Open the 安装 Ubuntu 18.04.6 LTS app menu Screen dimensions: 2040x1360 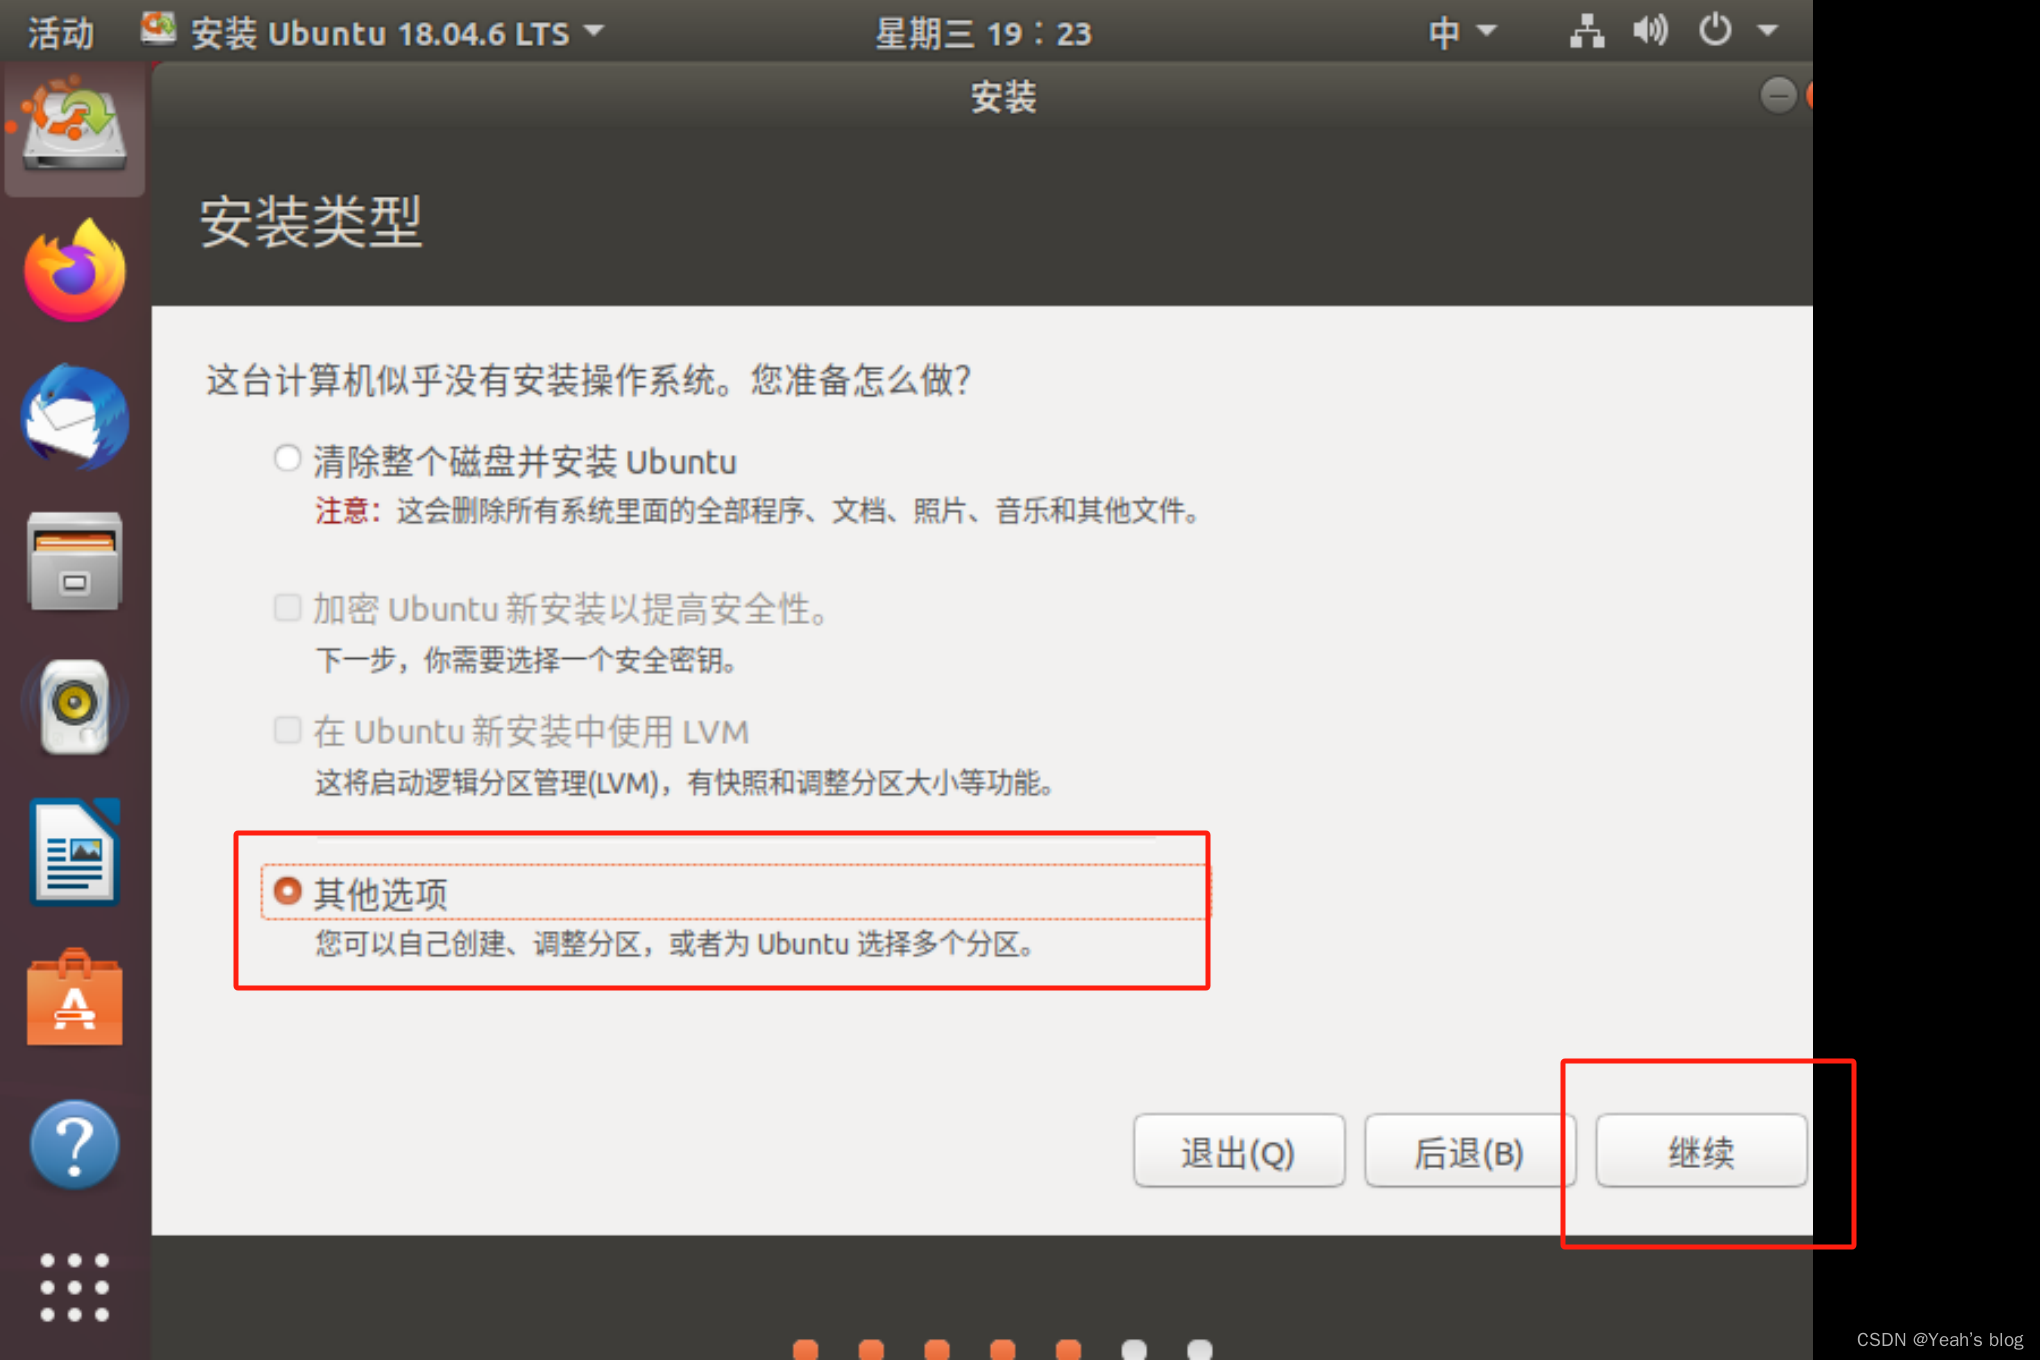(372, 32)
